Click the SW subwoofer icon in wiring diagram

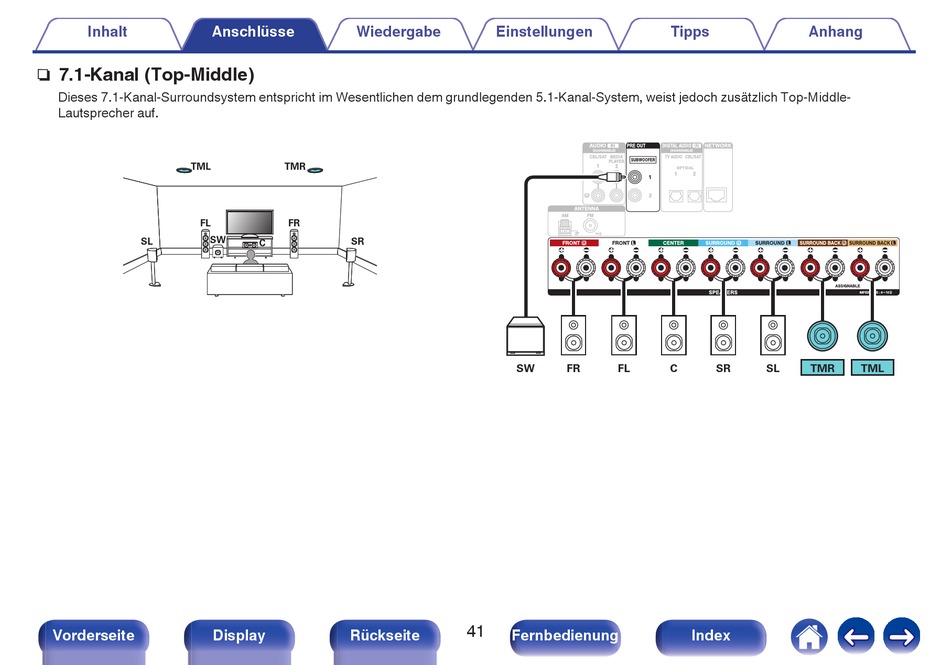[x=525, y=336]
